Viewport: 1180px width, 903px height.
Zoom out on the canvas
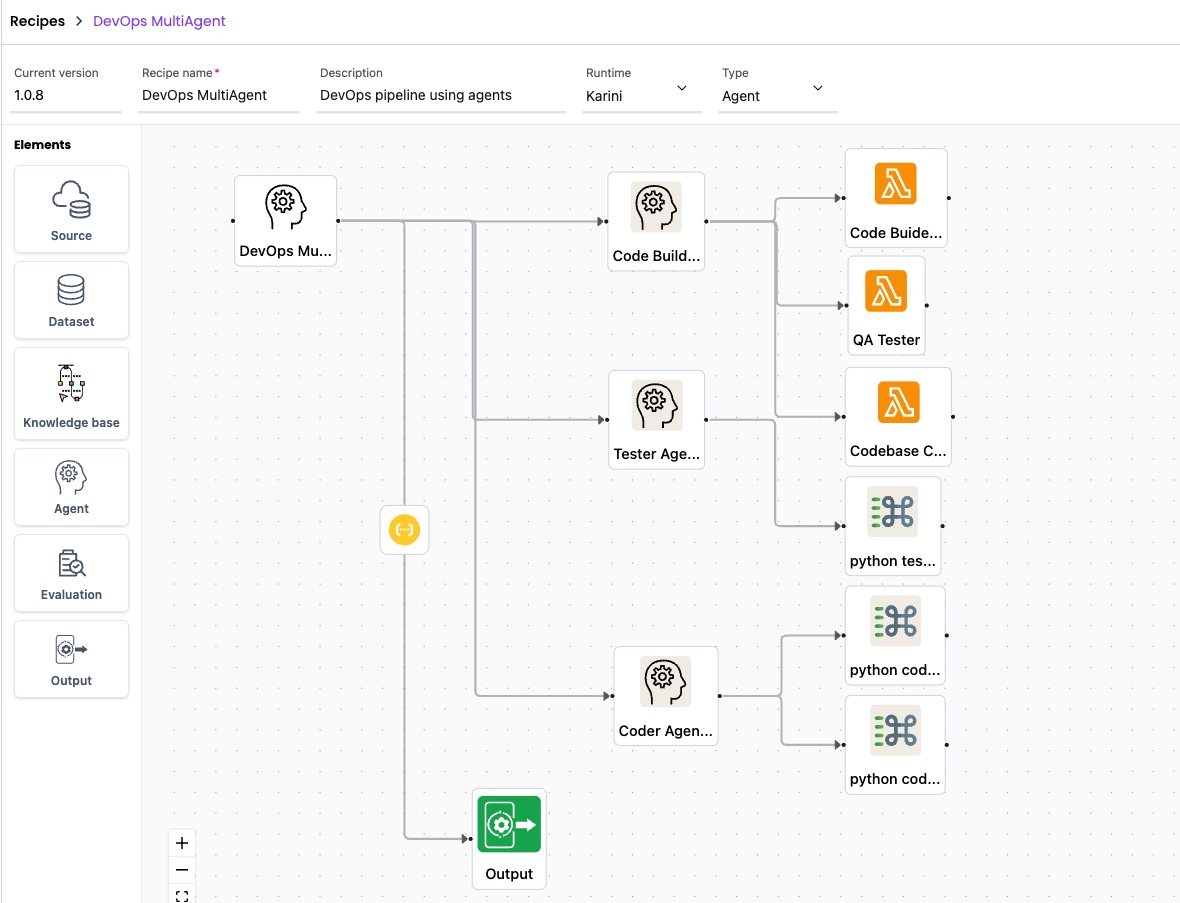pyautogui.click(x=182, y=870)
